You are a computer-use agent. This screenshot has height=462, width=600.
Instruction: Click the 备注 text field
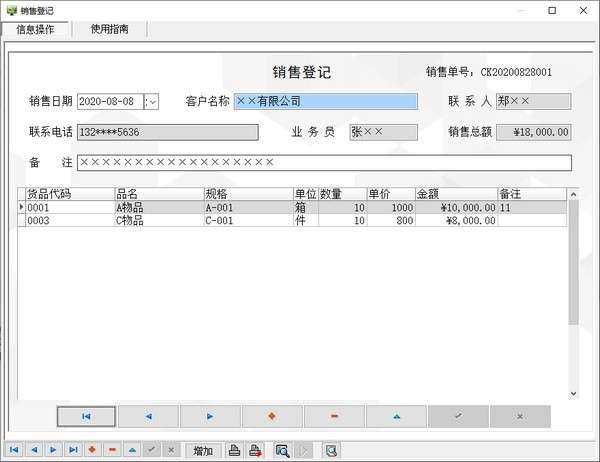coord(324,163)
